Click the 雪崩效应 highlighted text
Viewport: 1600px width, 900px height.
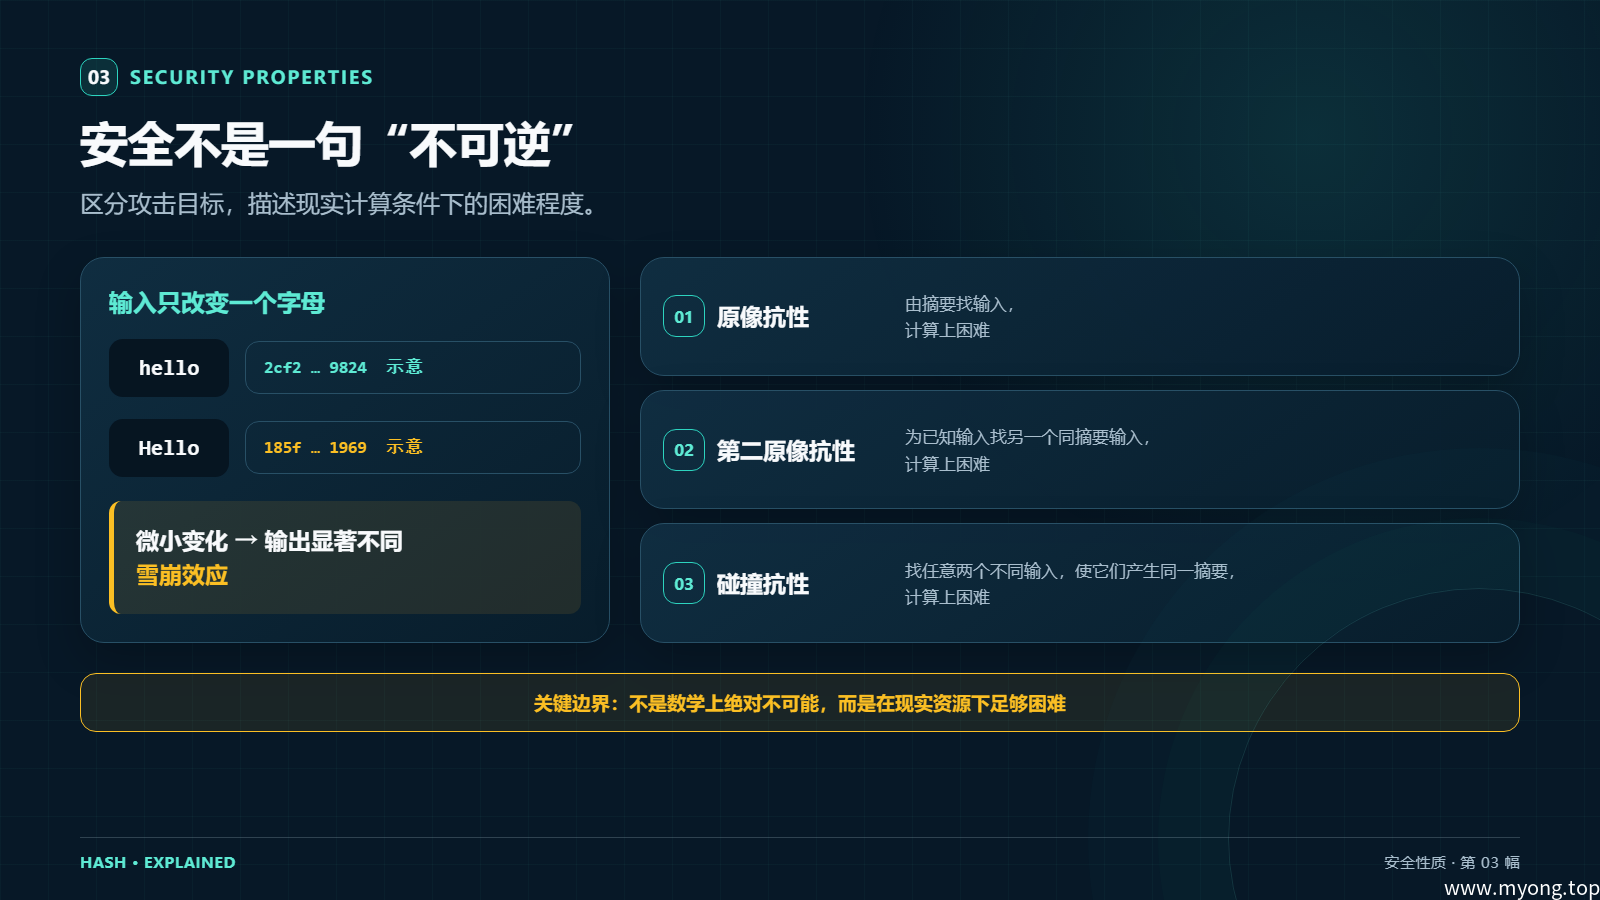[x=182, y=575]
